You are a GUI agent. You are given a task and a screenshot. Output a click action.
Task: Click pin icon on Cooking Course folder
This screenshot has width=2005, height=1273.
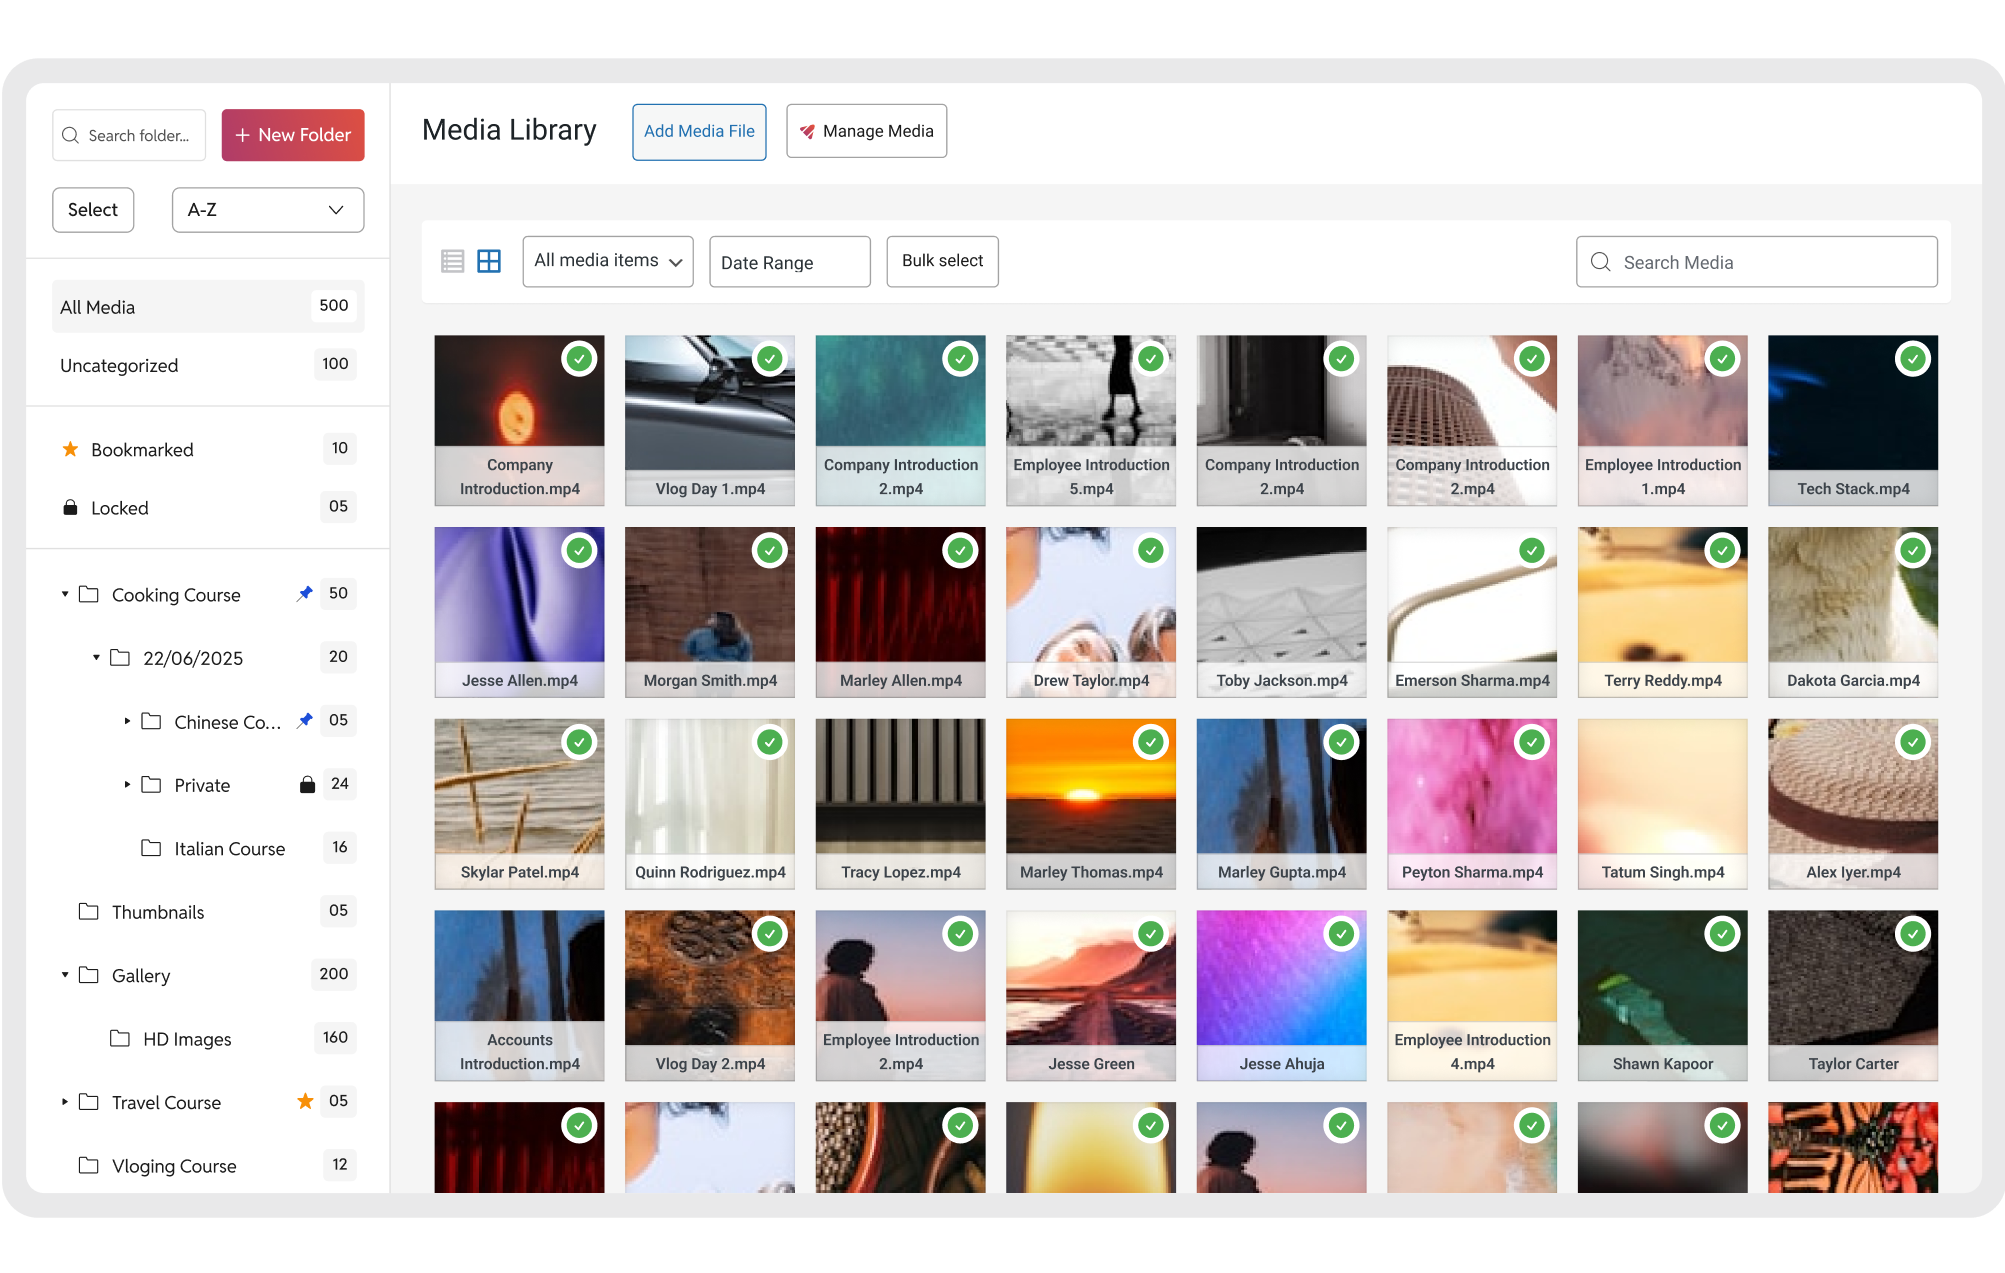pos(305,594)
